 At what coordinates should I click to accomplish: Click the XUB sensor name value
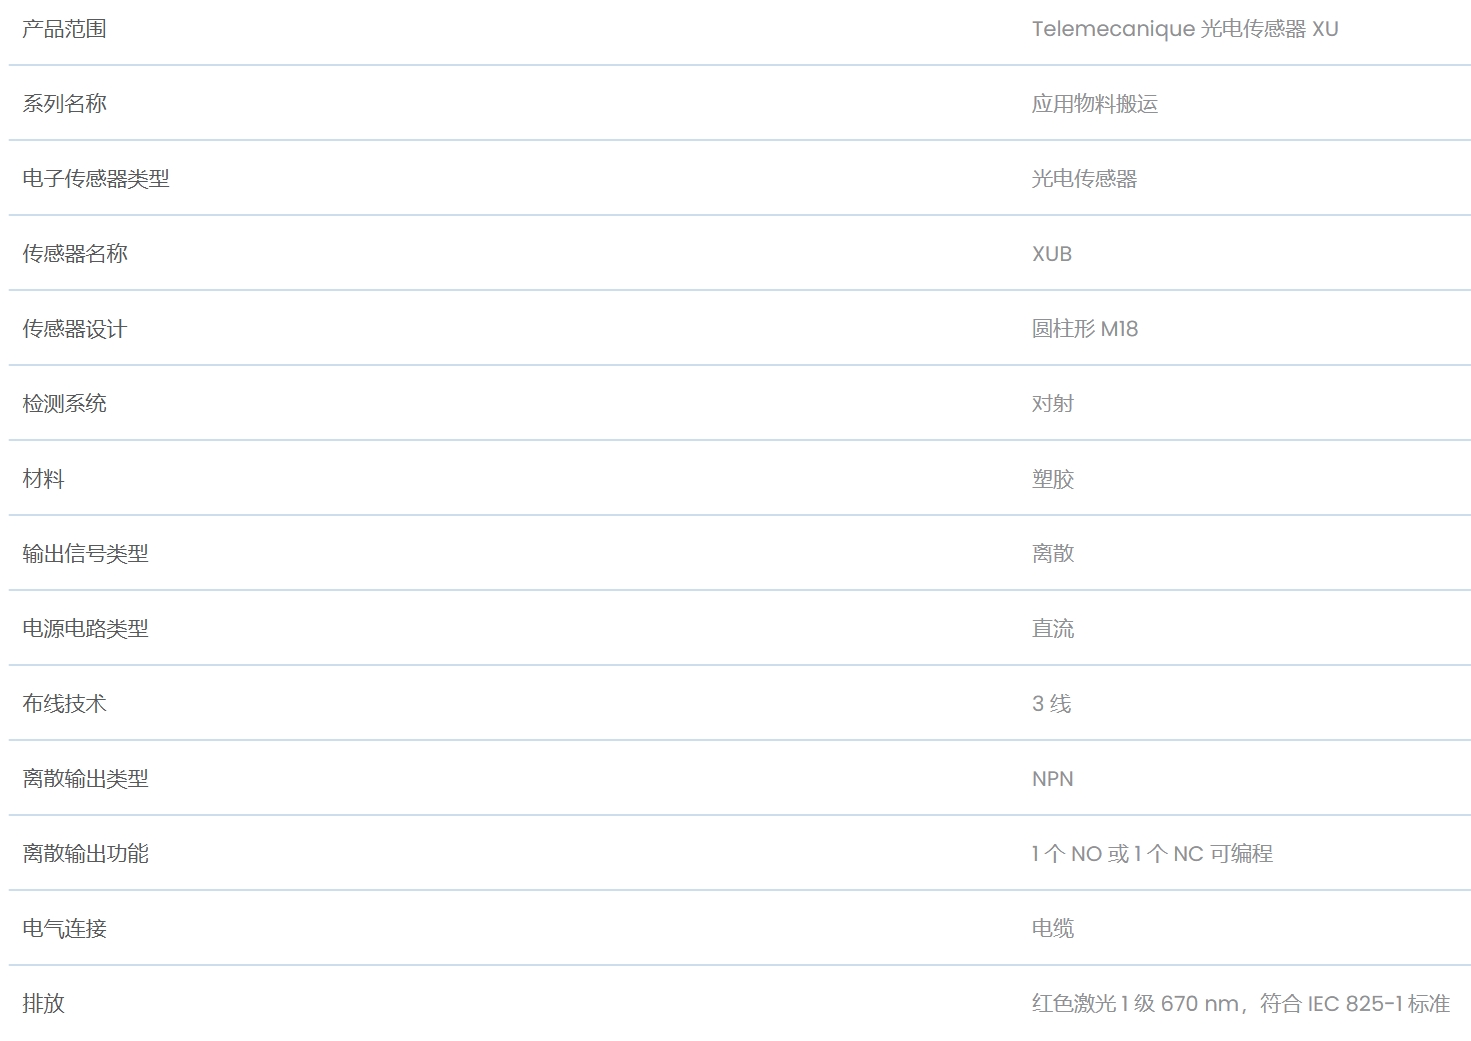click(x=1052, y=254)
